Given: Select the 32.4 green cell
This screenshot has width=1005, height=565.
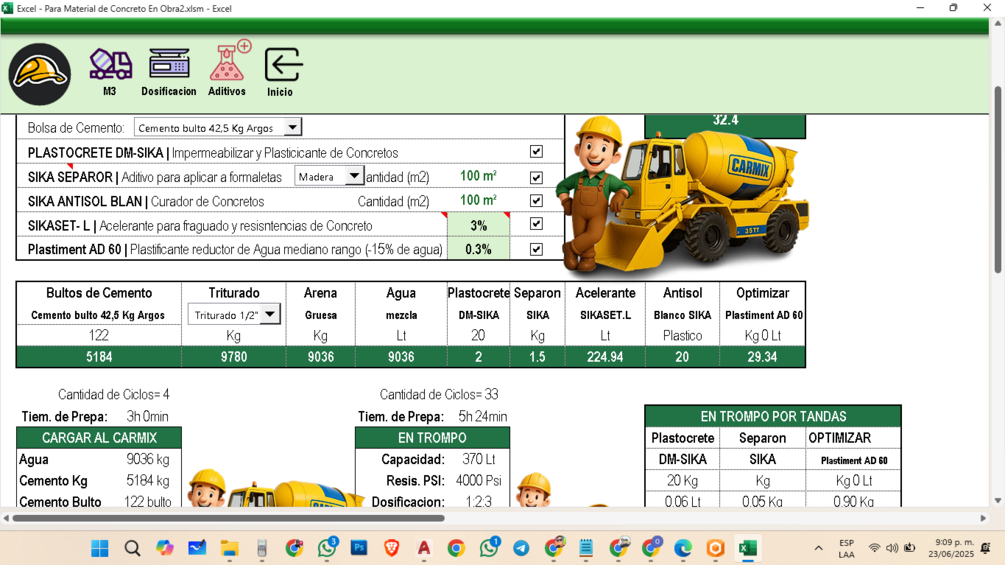Looking at the screenshot, I should (x=725, y=126).
